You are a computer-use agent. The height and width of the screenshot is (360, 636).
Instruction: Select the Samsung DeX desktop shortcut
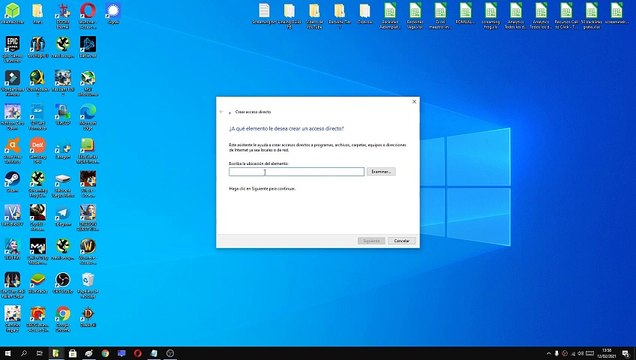(x=38, y=150)
